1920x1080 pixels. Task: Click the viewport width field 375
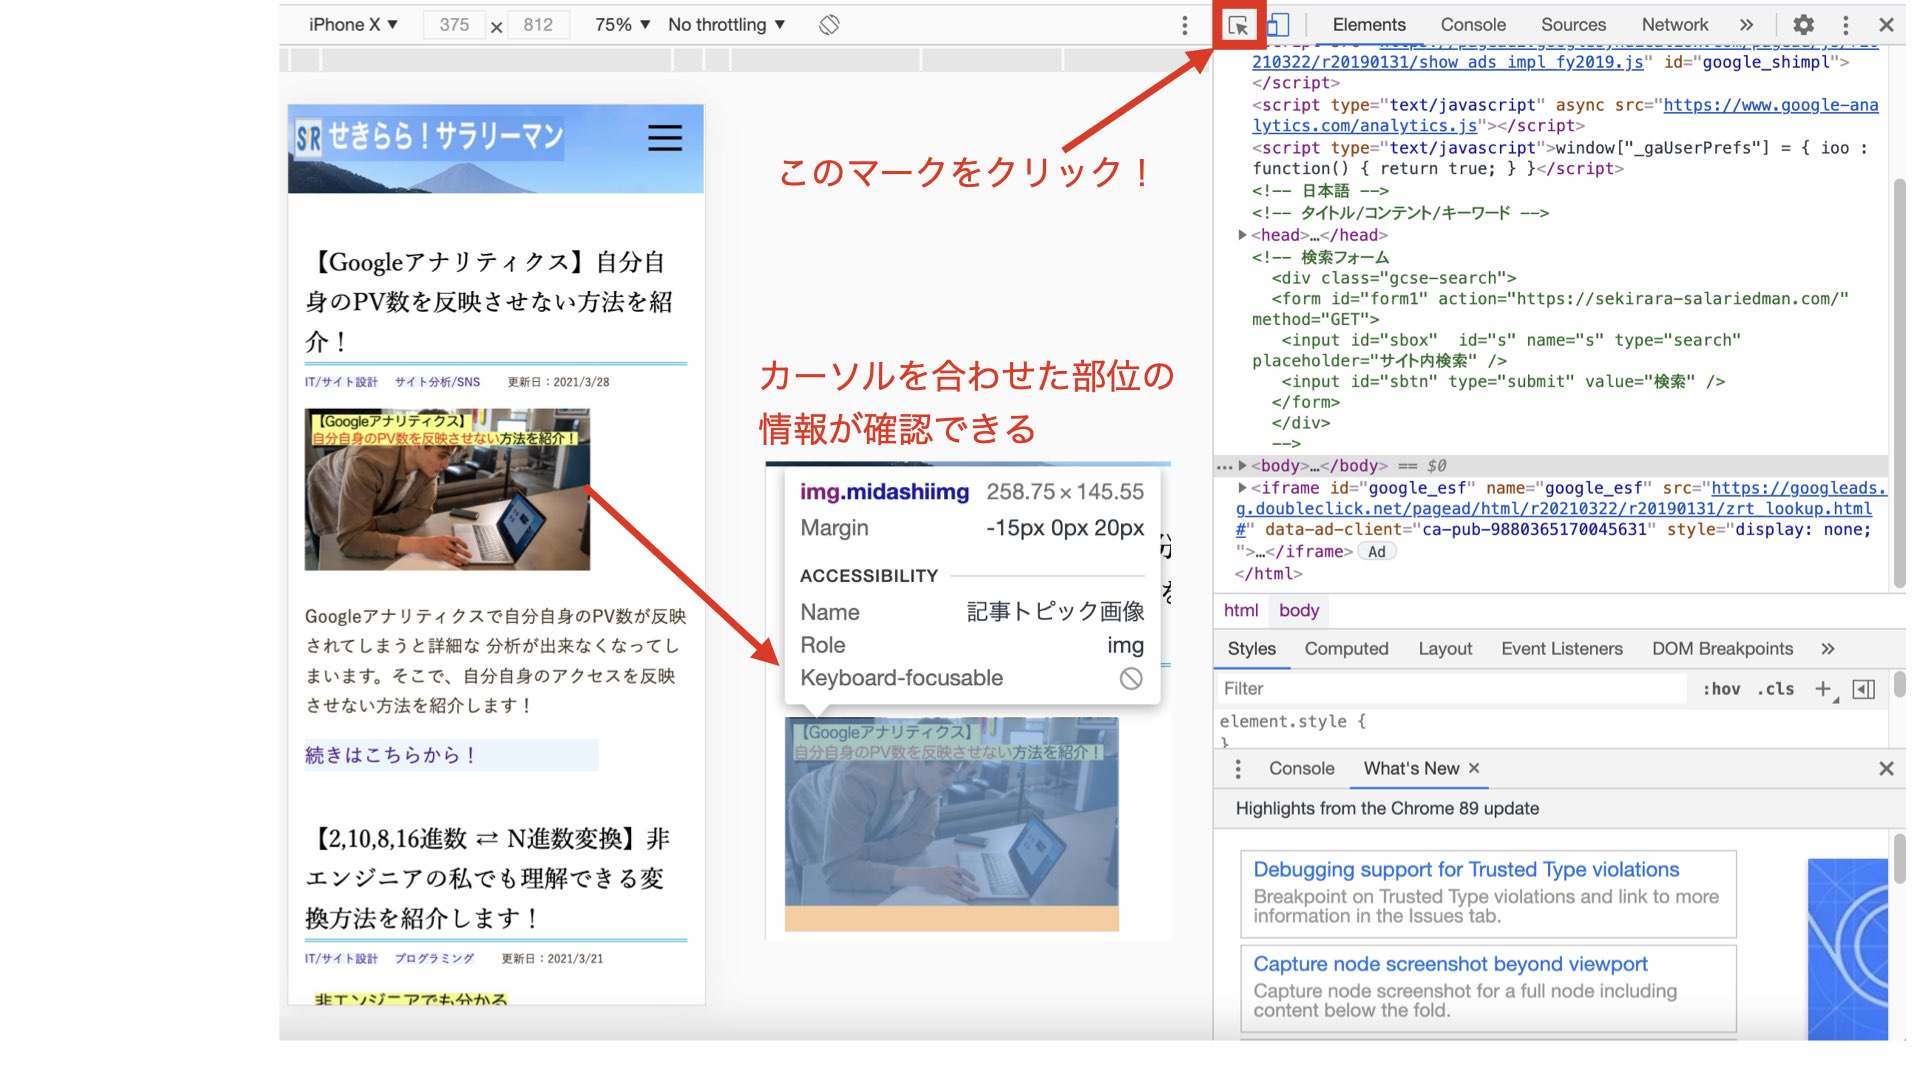tap(454, 25)
